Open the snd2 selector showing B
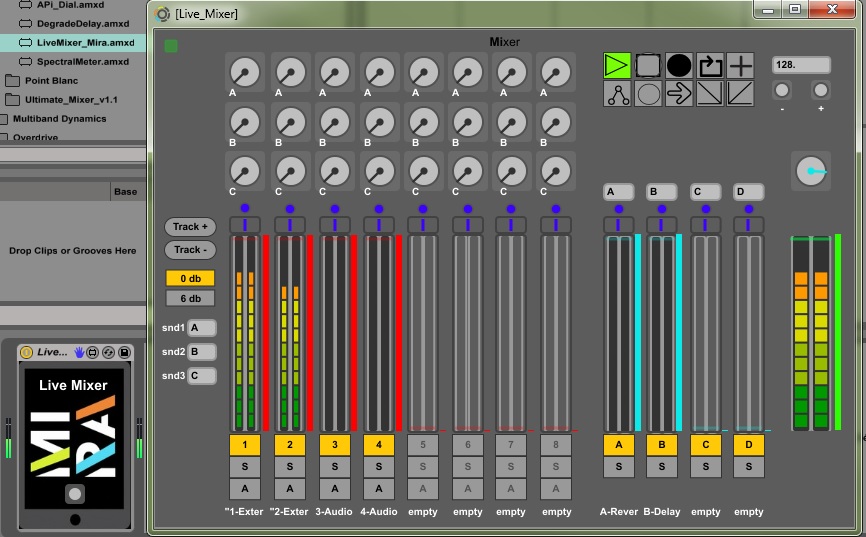The image size is (866, 537). [x=202, y=352]
